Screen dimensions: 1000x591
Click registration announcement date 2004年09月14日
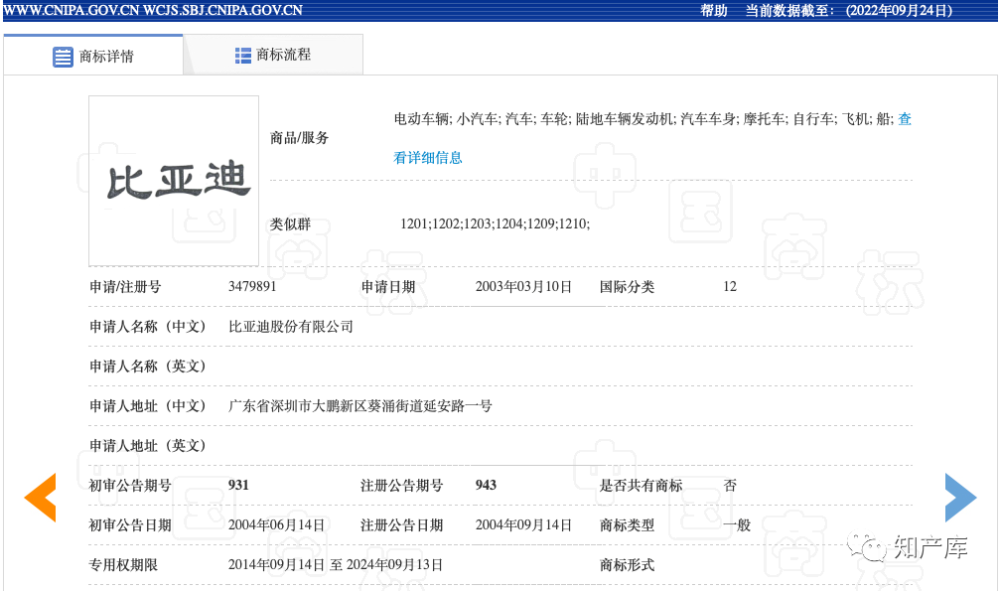point(523,525)
